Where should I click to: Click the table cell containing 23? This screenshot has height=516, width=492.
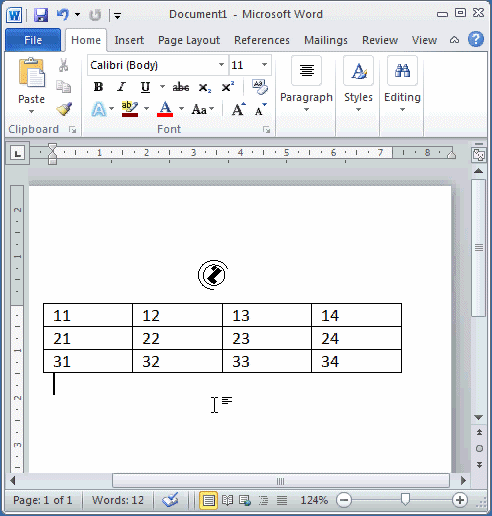coord(267,338)
